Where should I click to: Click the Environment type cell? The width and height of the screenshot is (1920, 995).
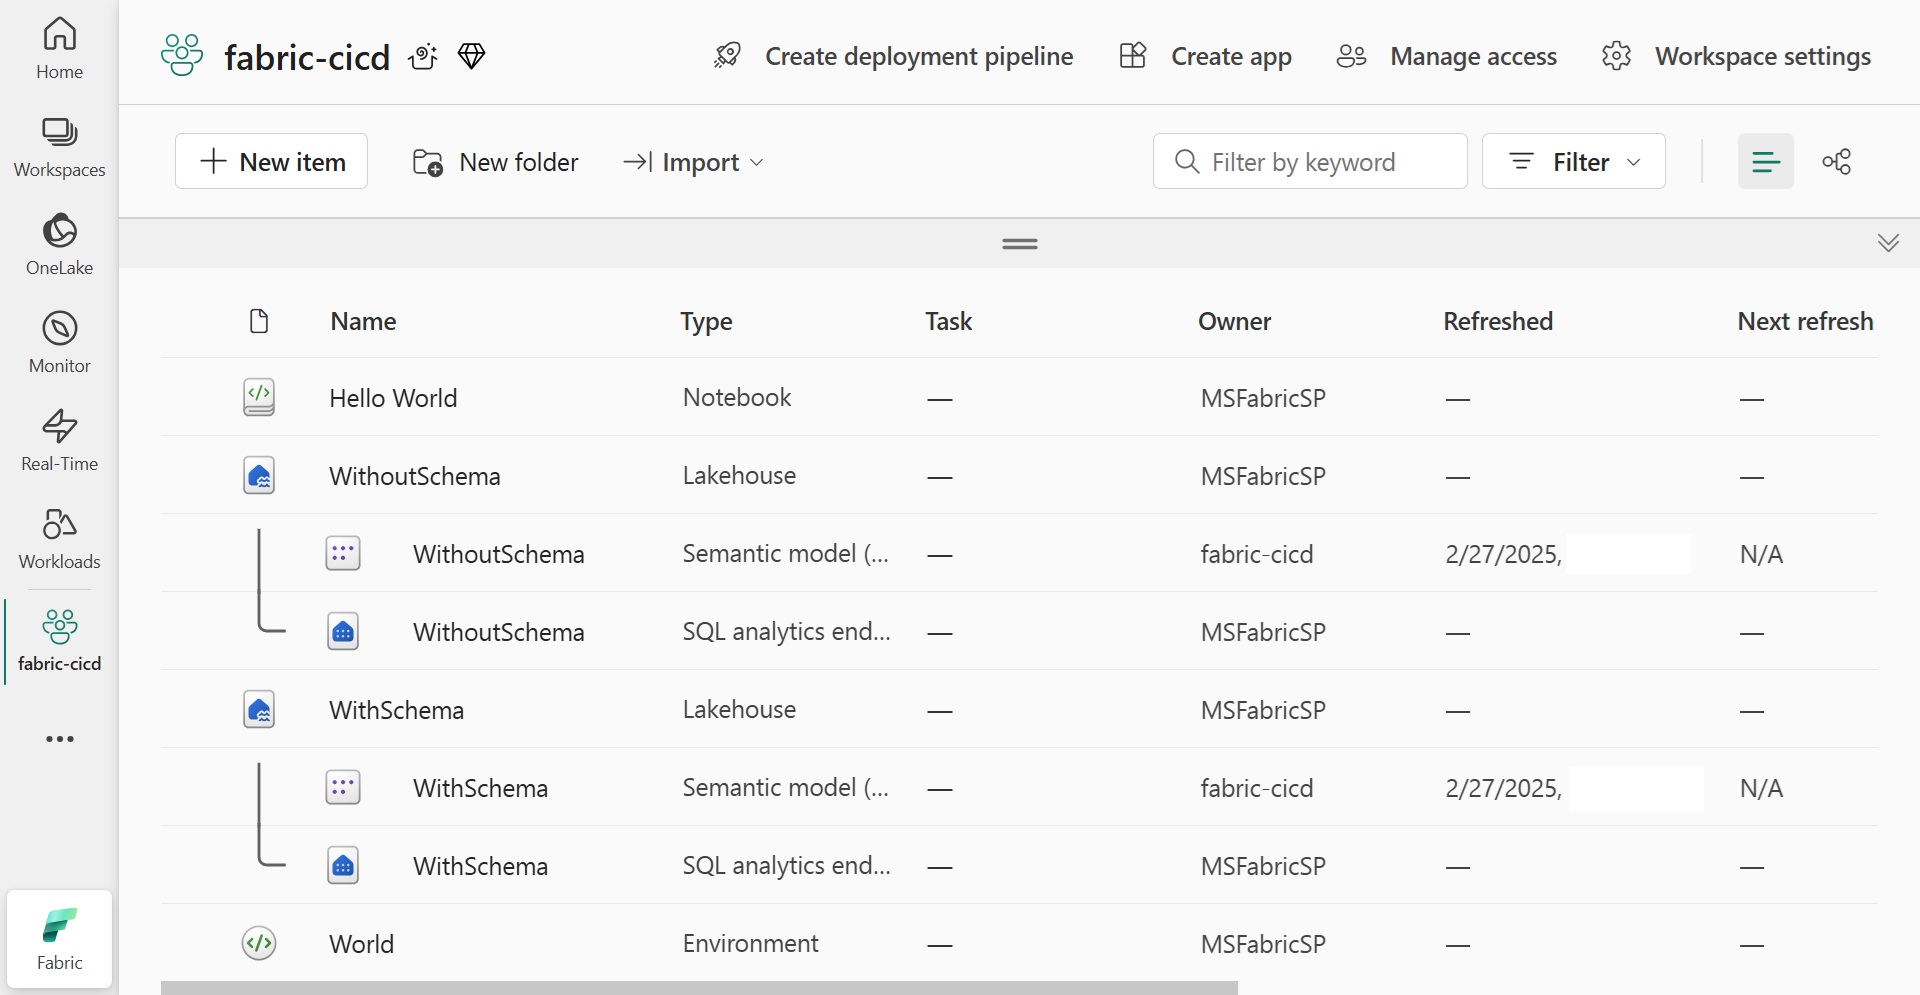[x=750, y=943]
